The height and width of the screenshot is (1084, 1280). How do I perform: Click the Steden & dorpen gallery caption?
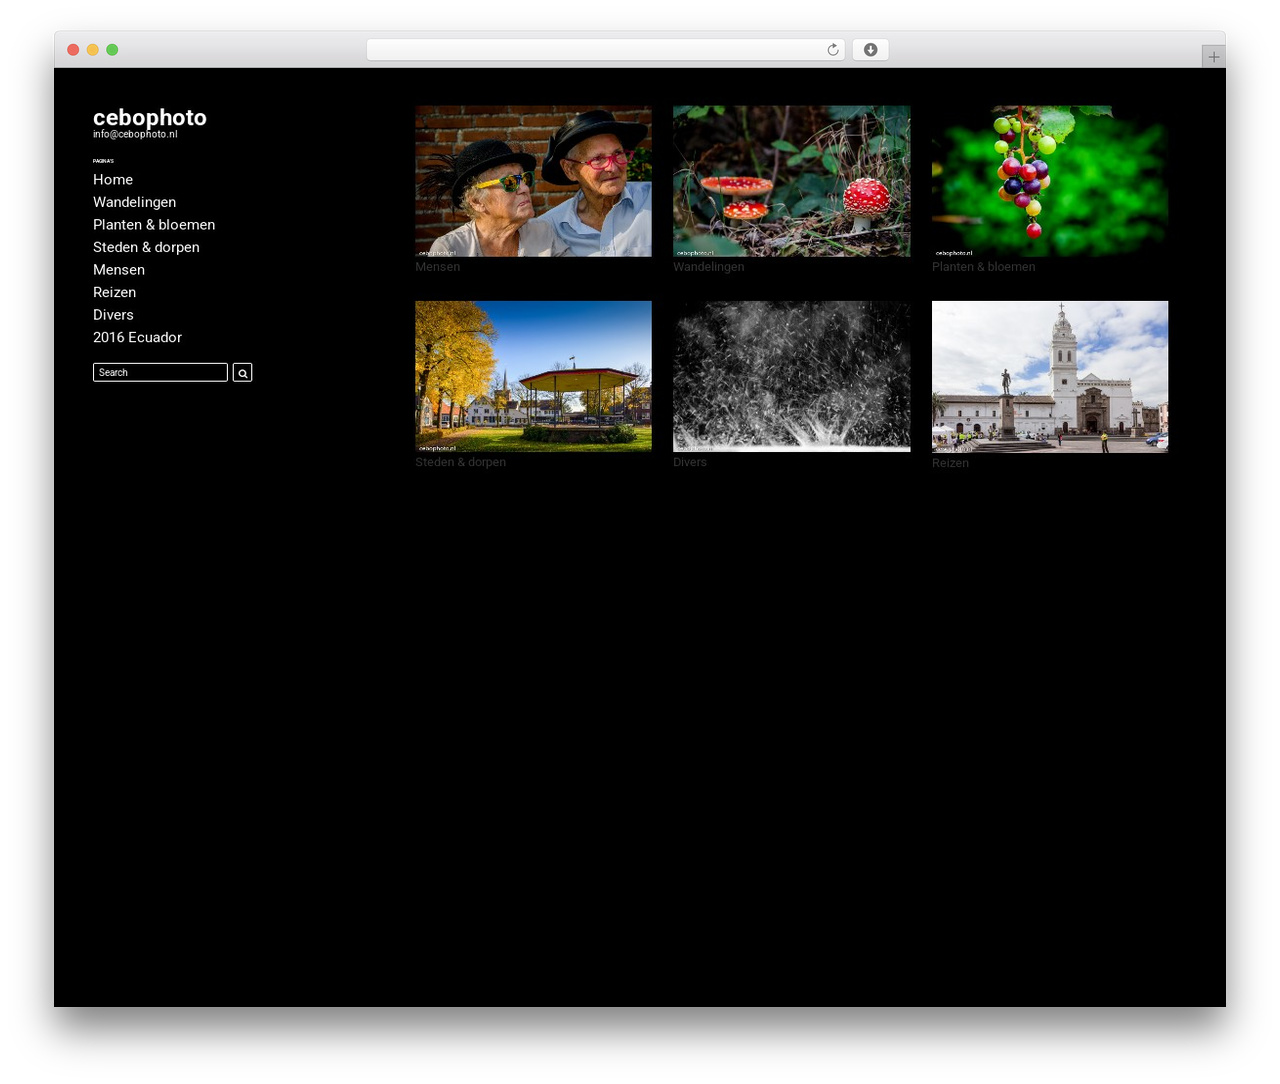460,462
